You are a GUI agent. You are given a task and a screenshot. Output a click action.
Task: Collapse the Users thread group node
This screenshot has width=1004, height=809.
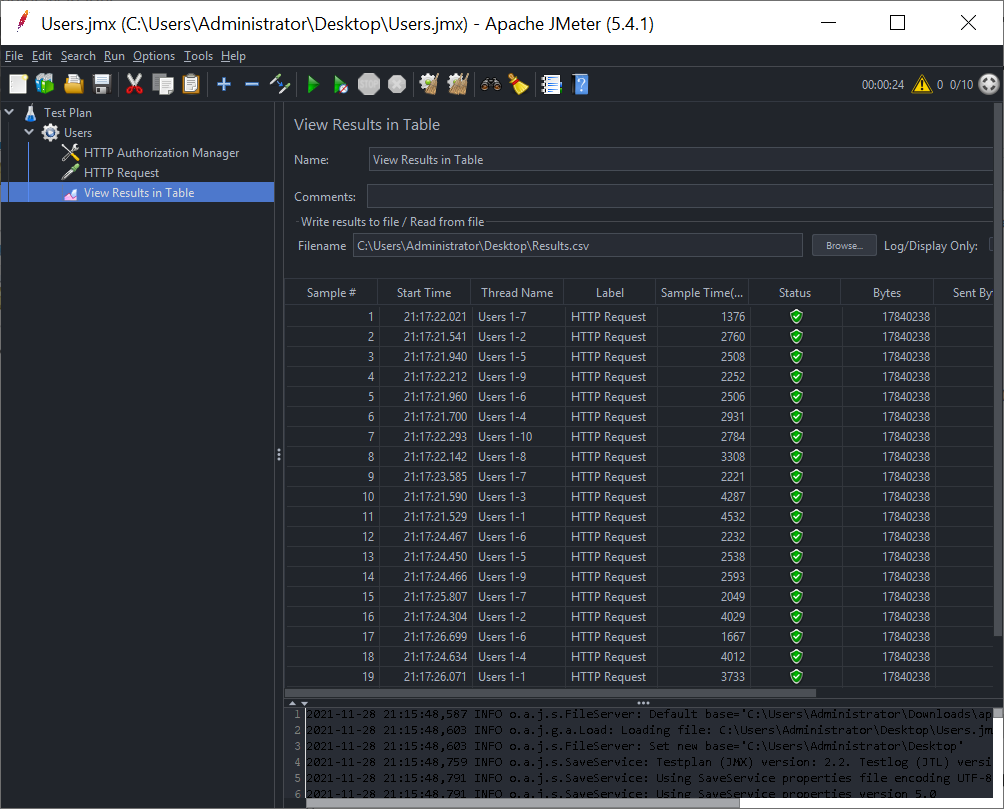pos(29,132)
